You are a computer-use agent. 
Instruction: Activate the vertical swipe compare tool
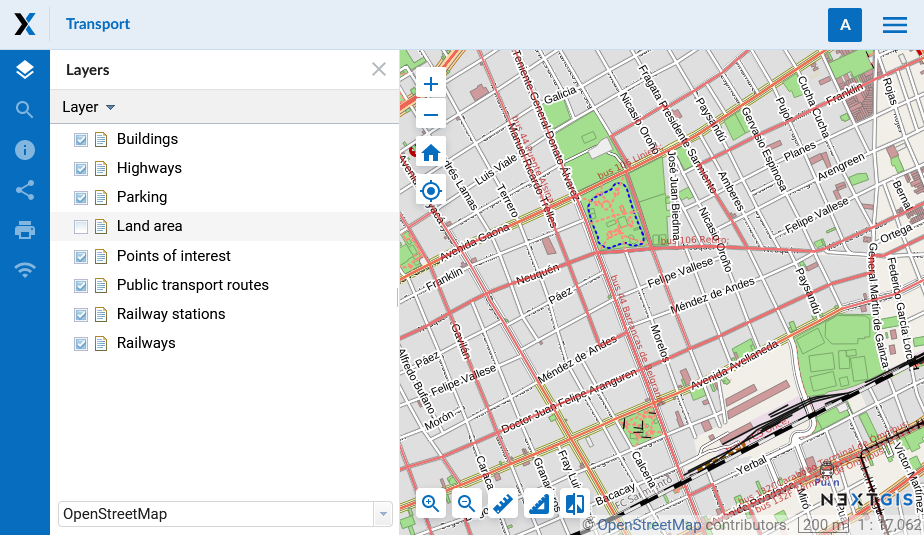pos(575,504)
